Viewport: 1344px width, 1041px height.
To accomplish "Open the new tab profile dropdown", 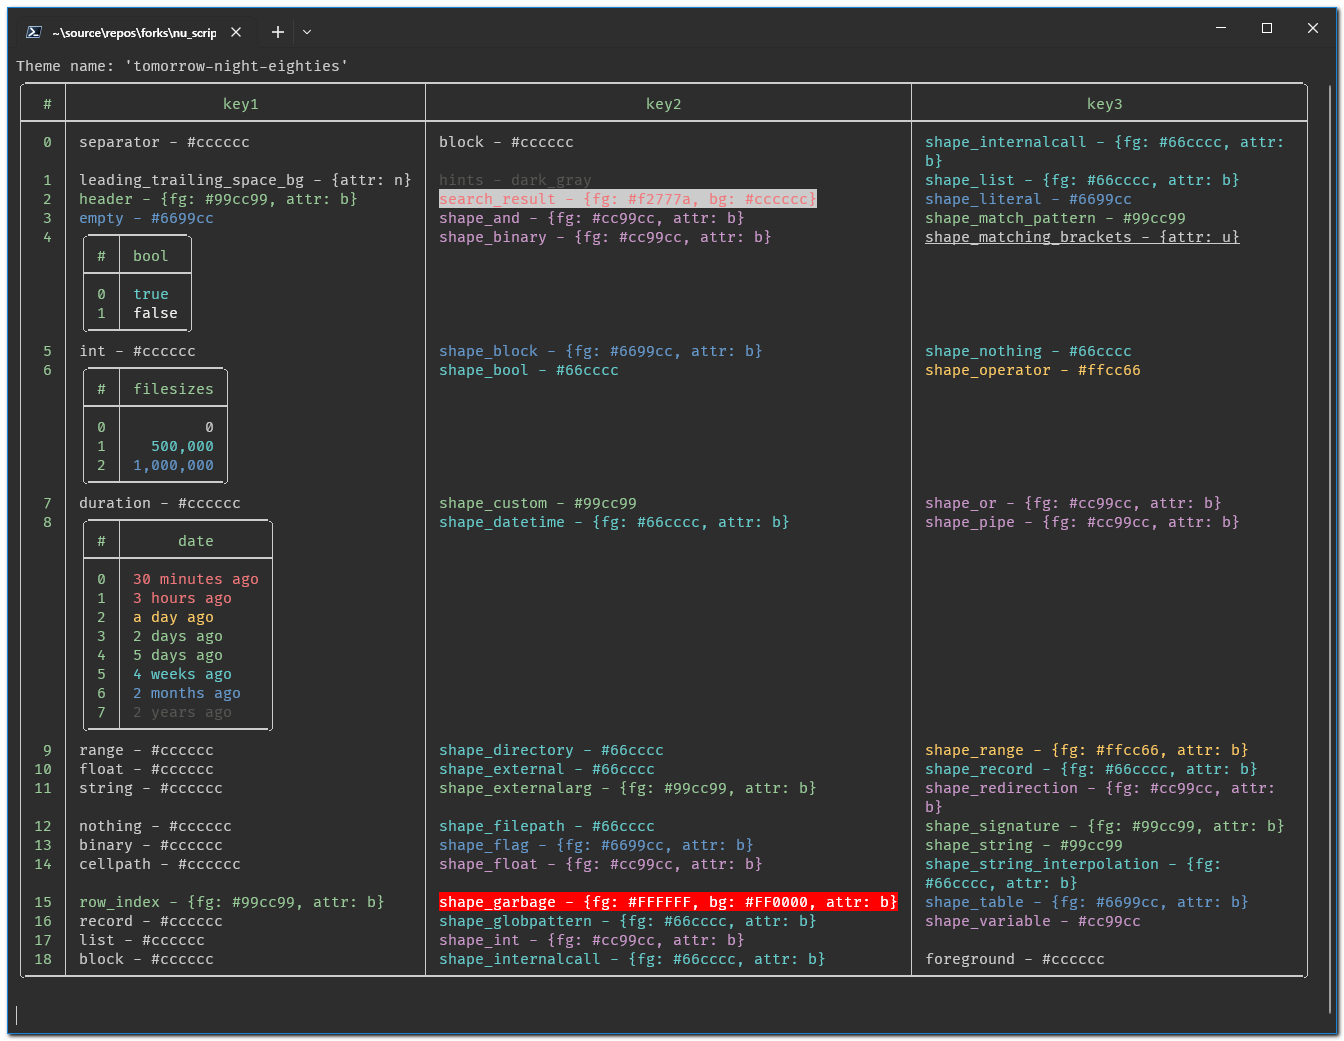I will (x=307, y=32).
